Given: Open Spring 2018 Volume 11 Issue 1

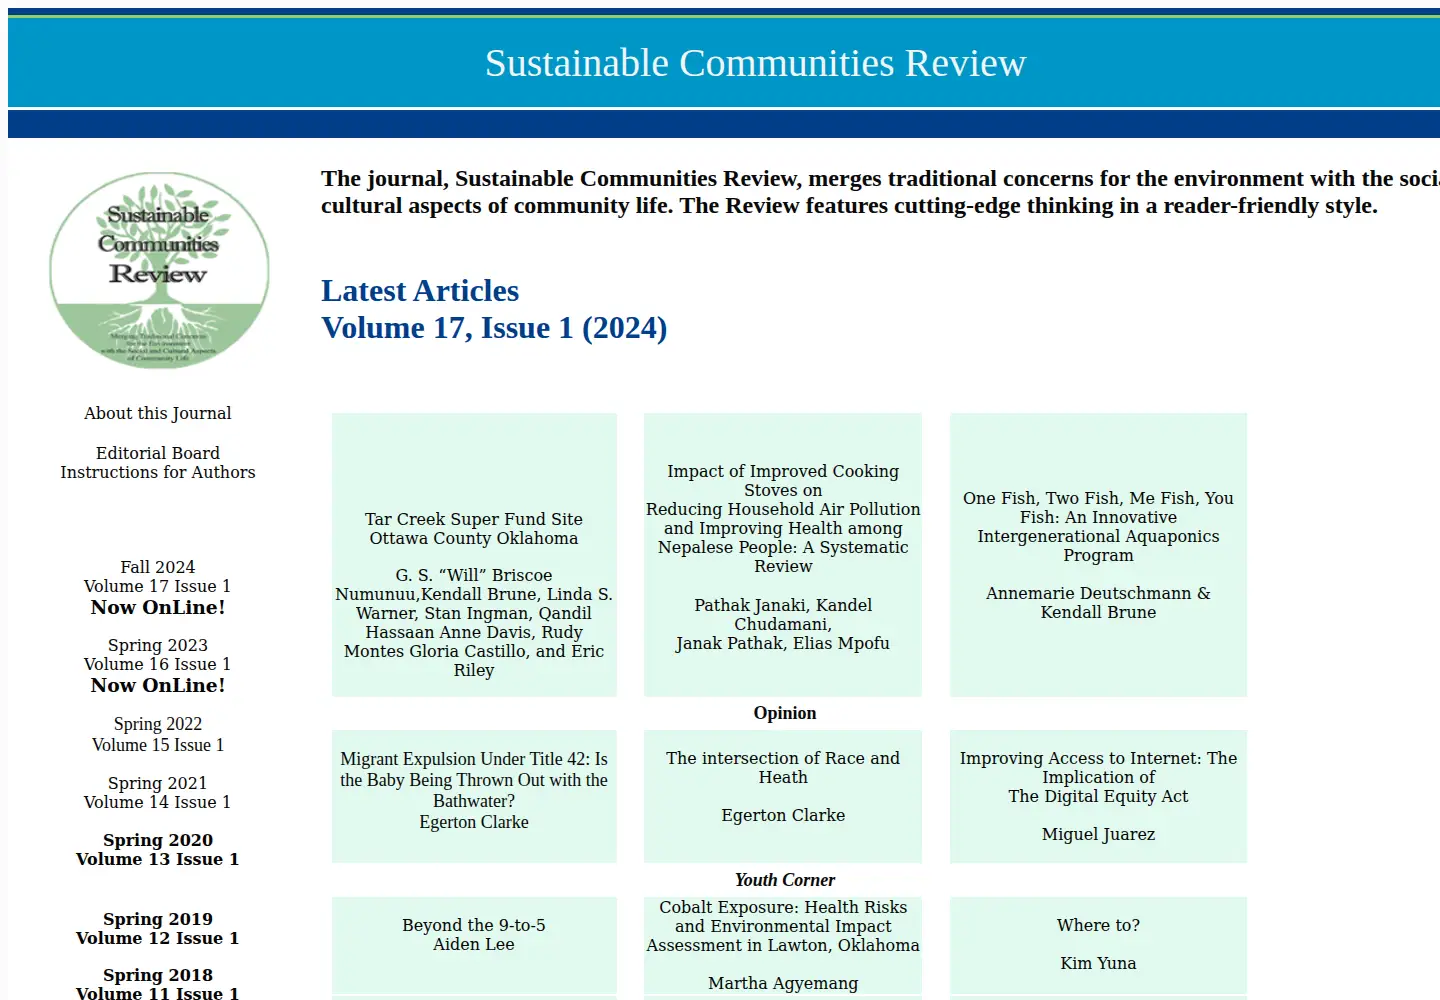Looking at the screenshot, I should (158, 984).
